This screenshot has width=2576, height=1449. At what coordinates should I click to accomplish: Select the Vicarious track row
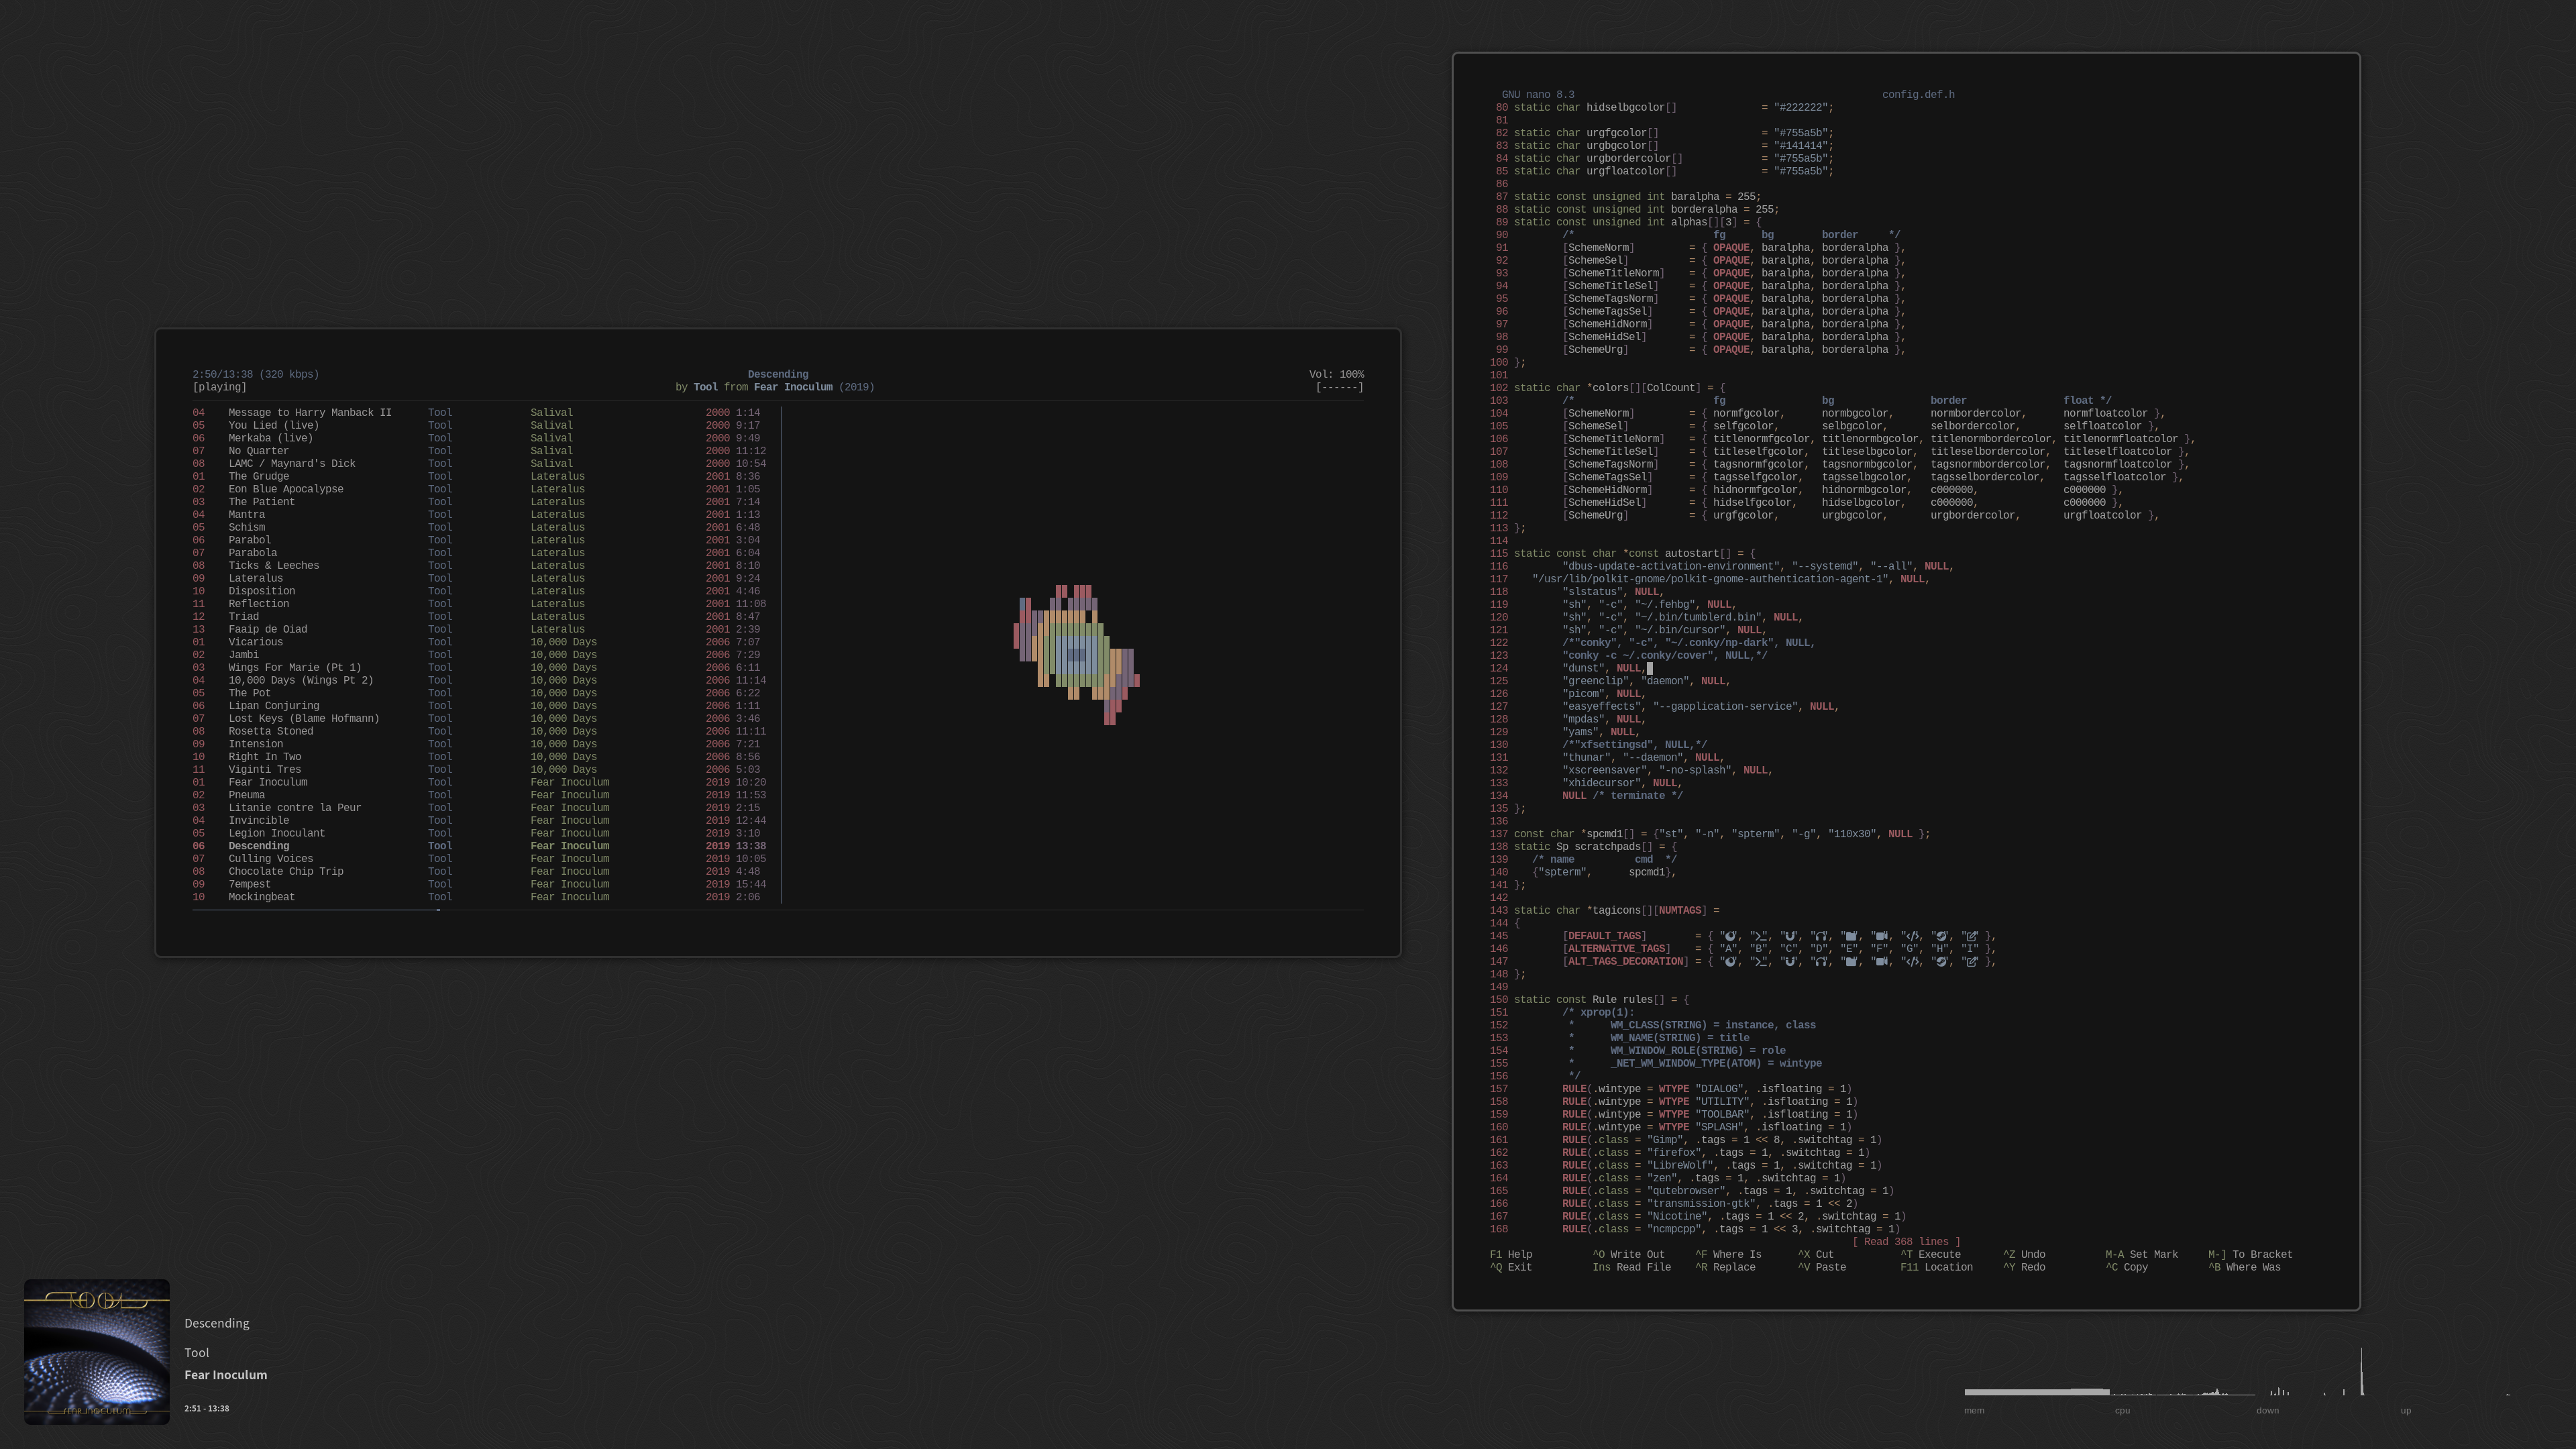[x=480, y=642]
